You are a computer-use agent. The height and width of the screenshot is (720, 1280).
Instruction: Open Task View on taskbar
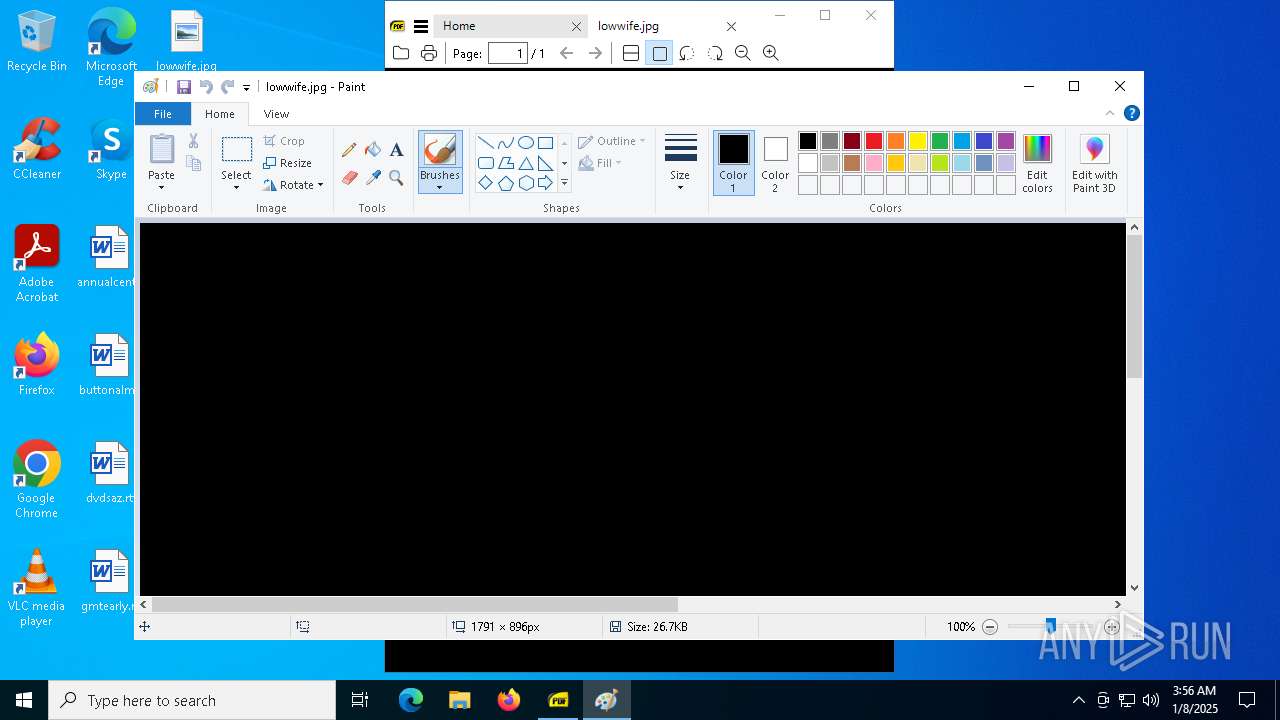[360, 700]
